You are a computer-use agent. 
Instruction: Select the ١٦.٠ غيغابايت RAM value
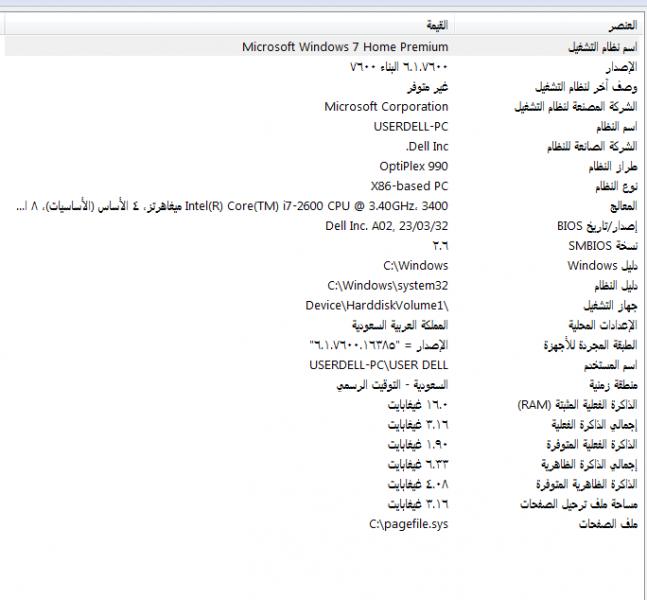coord(418,405)
